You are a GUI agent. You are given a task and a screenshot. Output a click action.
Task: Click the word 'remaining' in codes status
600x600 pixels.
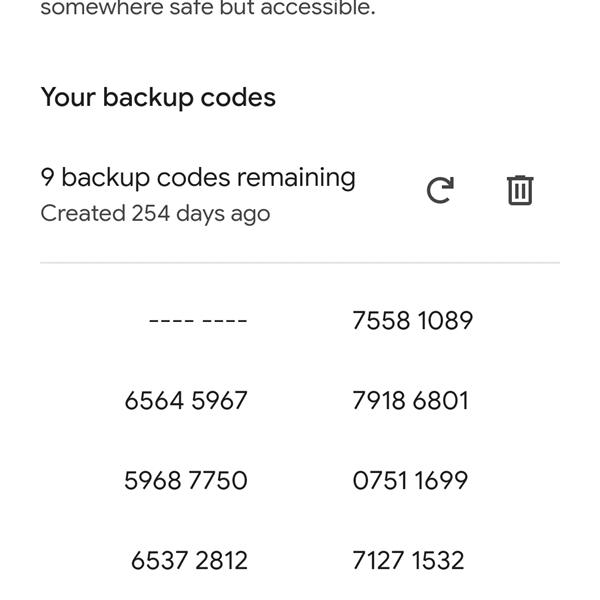[x=296, y=178]
